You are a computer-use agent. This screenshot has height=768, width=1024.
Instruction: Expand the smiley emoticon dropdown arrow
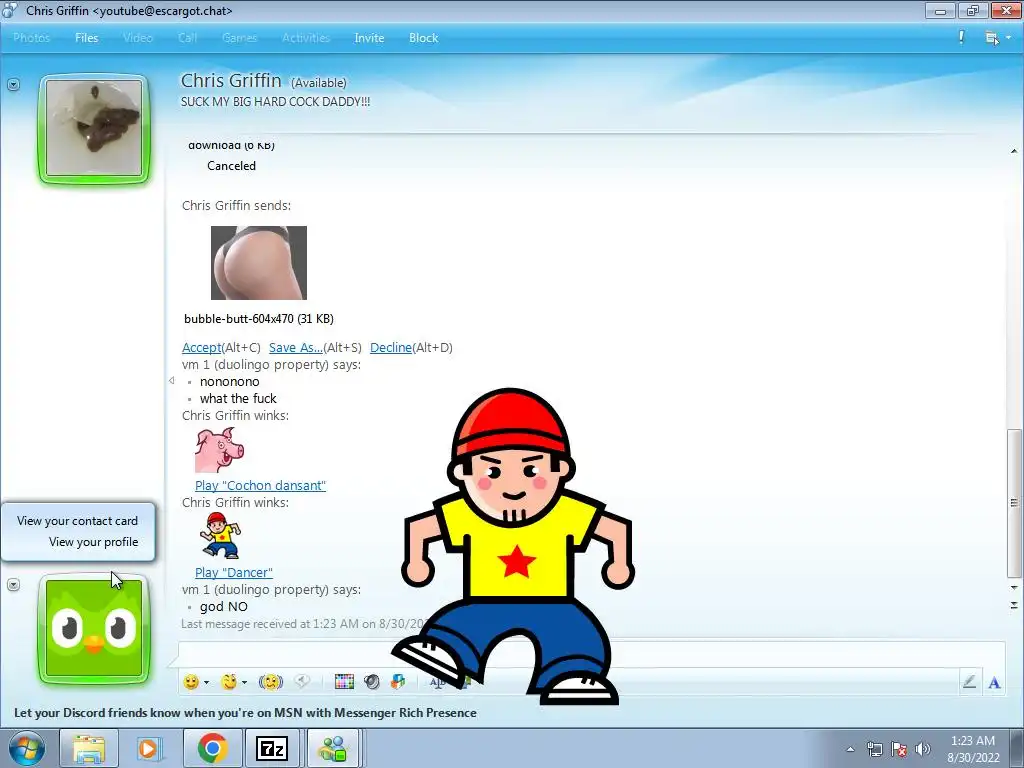[x=206, y=683]
